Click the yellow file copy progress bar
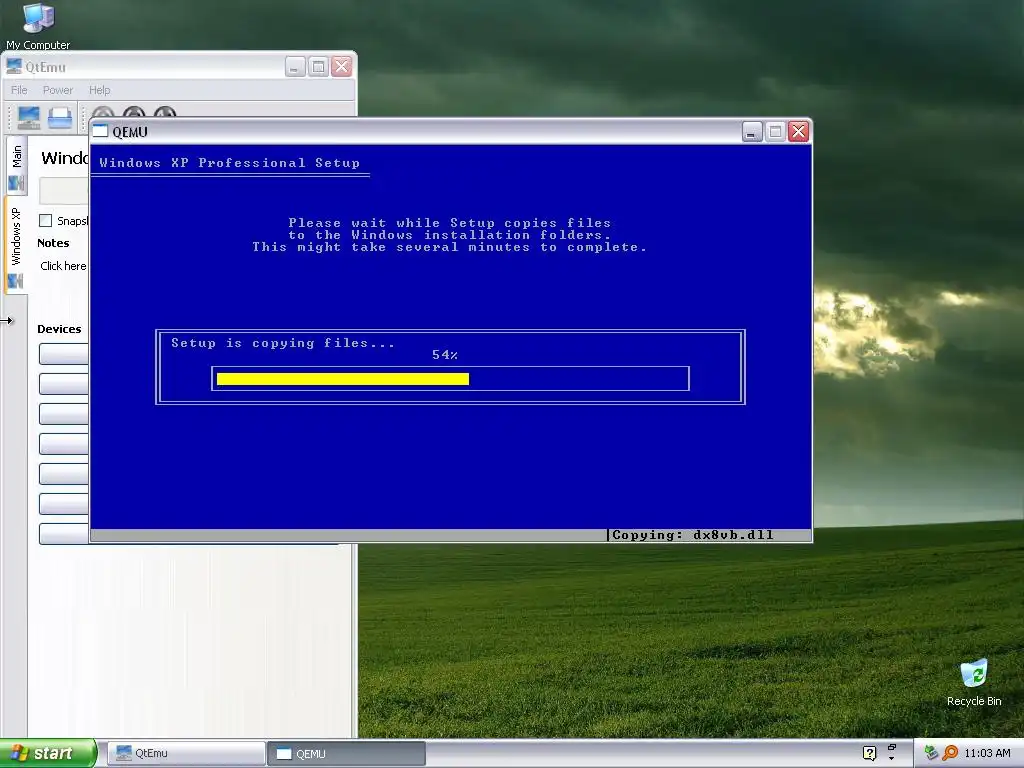Image resolution: width=1024 pixels, height=768 pixels. 343,379
